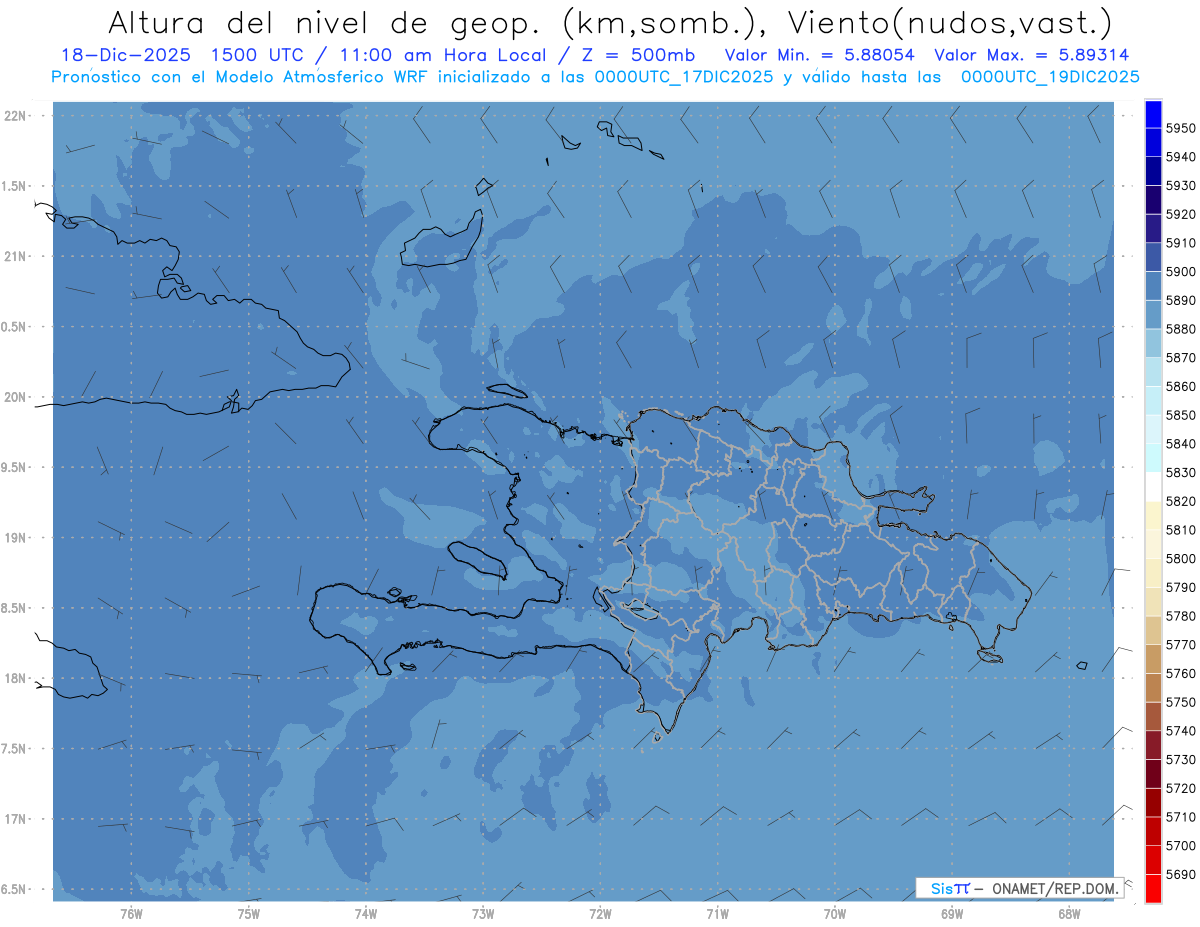
Task: Click the 69W longitude axis label
Action: (x=952, y=913)
